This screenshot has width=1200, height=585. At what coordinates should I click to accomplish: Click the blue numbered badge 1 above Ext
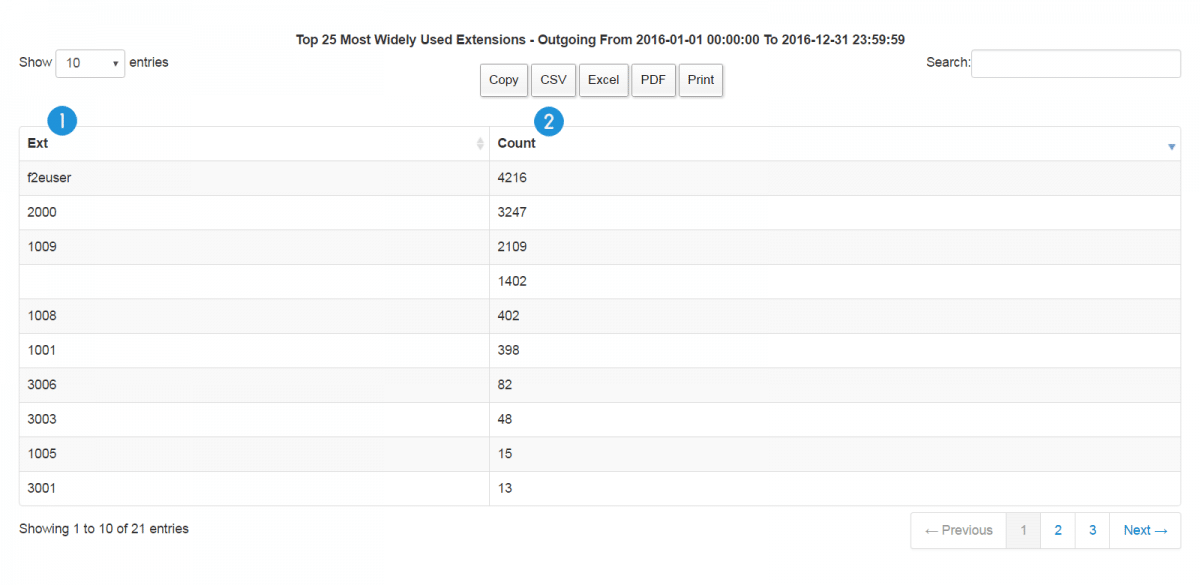[x=62, y=120]
